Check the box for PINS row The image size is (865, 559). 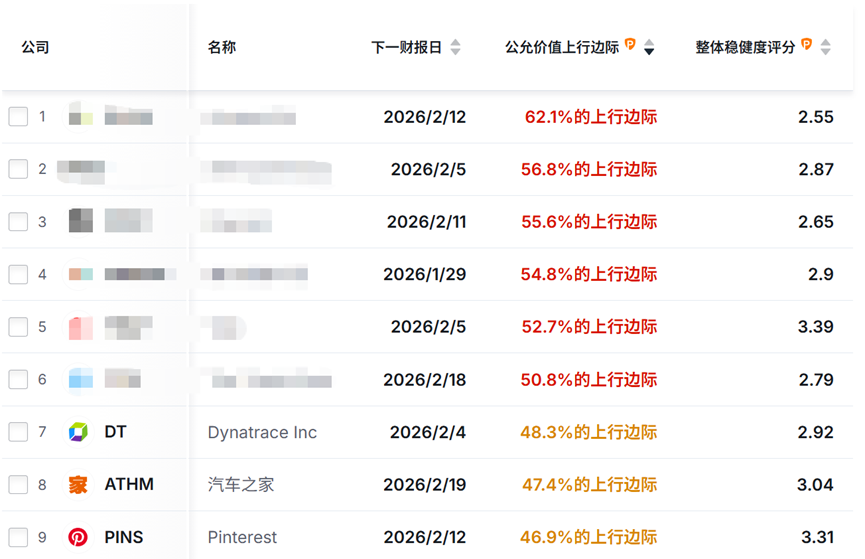pos(18,537)
